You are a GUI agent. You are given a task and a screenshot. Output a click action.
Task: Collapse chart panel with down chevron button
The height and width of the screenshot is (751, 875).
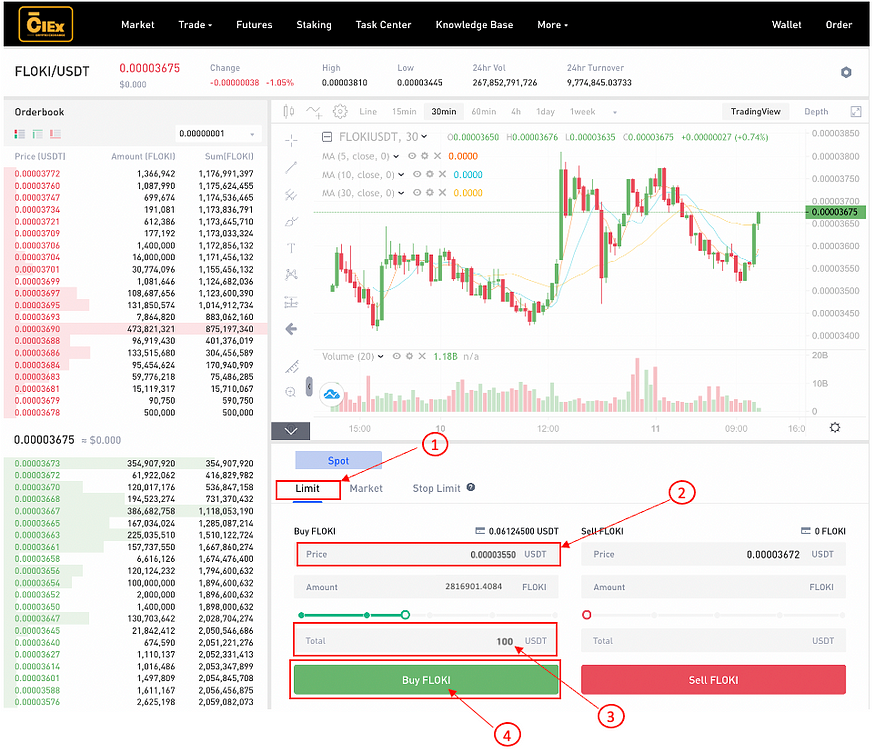pyautogui.click(x=291, y=430)
